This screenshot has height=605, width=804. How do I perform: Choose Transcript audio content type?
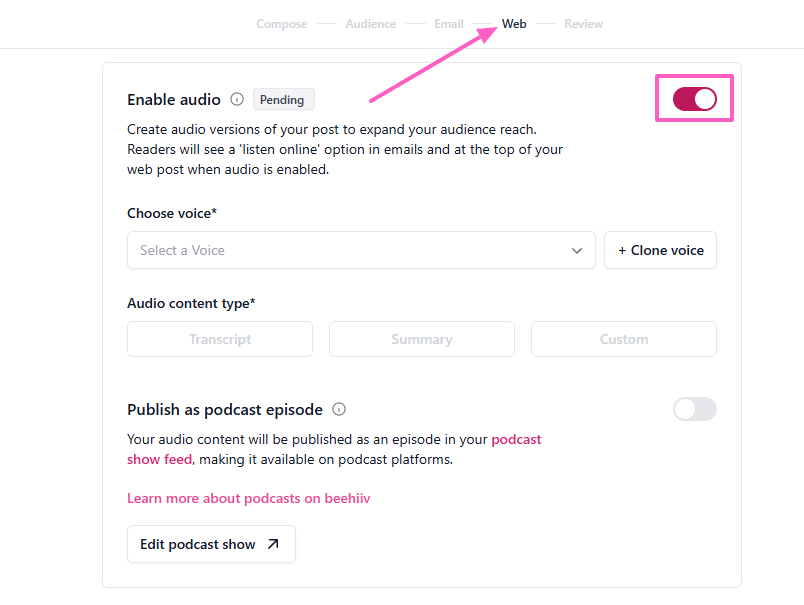(x=220, y=339)
